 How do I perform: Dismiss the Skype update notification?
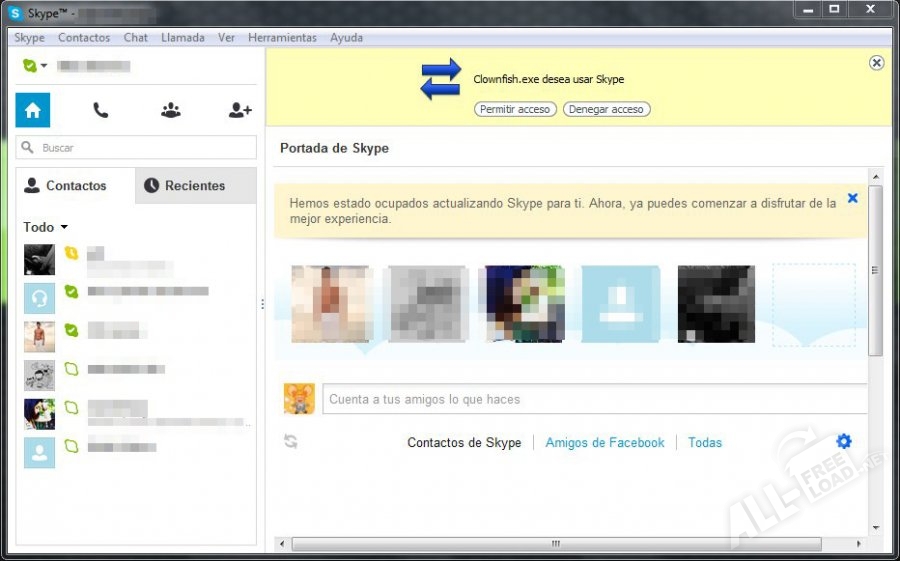coord(852,198)
